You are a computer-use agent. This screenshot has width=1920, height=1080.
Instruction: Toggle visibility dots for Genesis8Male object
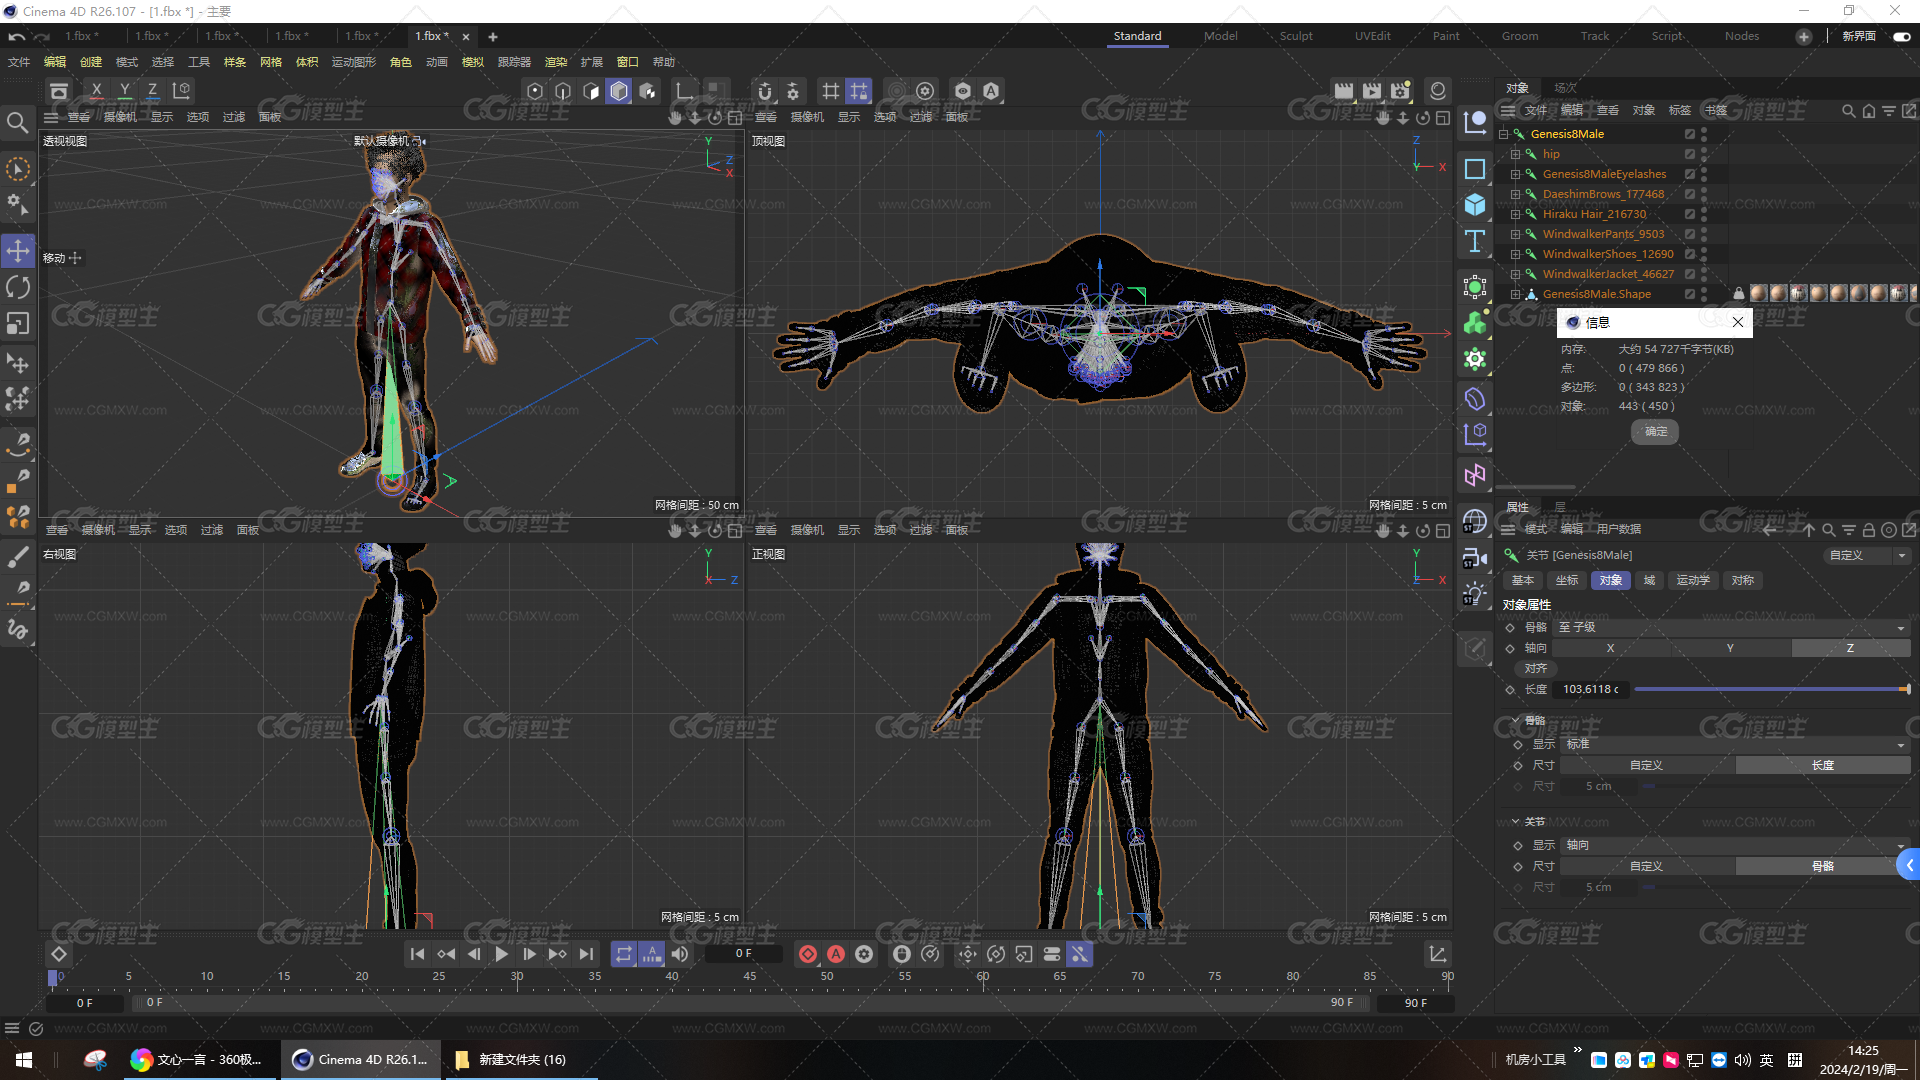pyautogui.click(x=1704, y=134)
